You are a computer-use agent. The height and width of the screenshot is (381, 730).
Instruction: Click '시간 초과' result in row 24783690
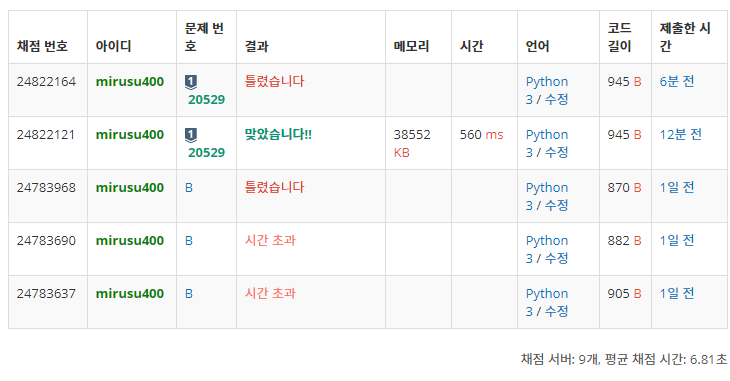(270, 241)
